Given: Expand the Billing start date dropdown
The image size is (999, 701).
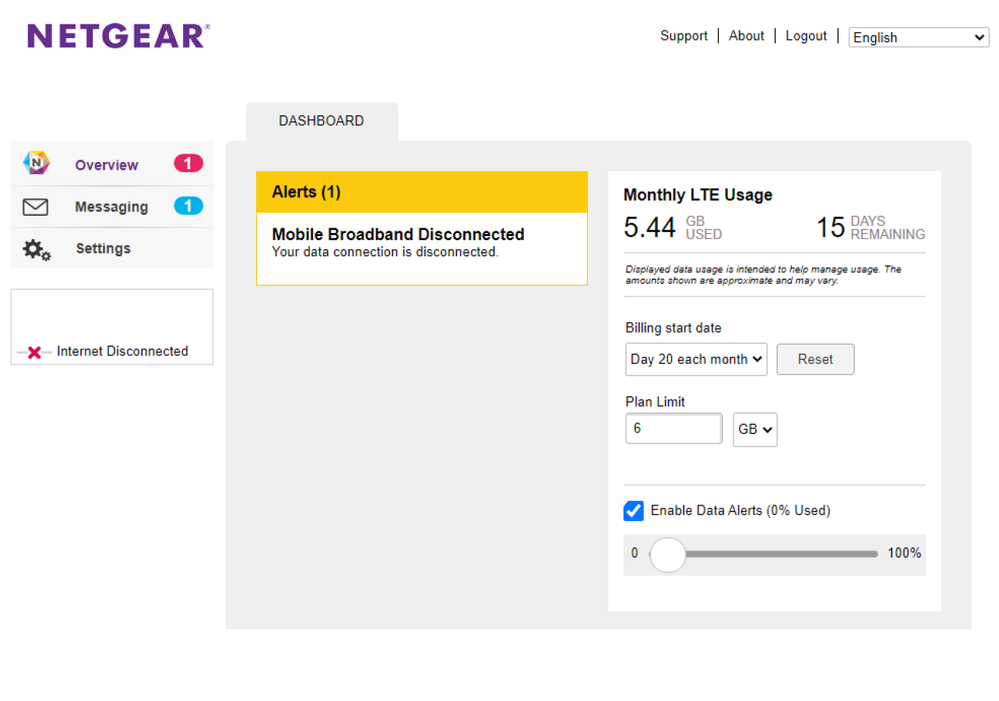Looking at the screenshot, I should 696,359.
